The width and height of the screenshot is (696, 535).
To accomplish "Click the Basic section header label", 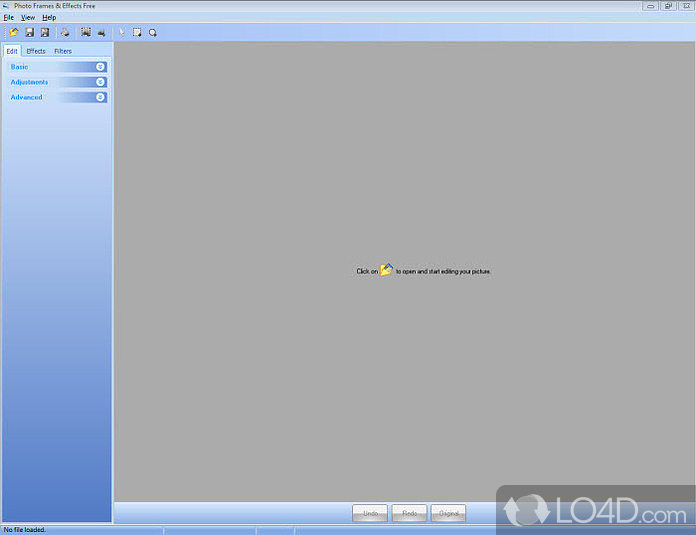I will (20, 67).
